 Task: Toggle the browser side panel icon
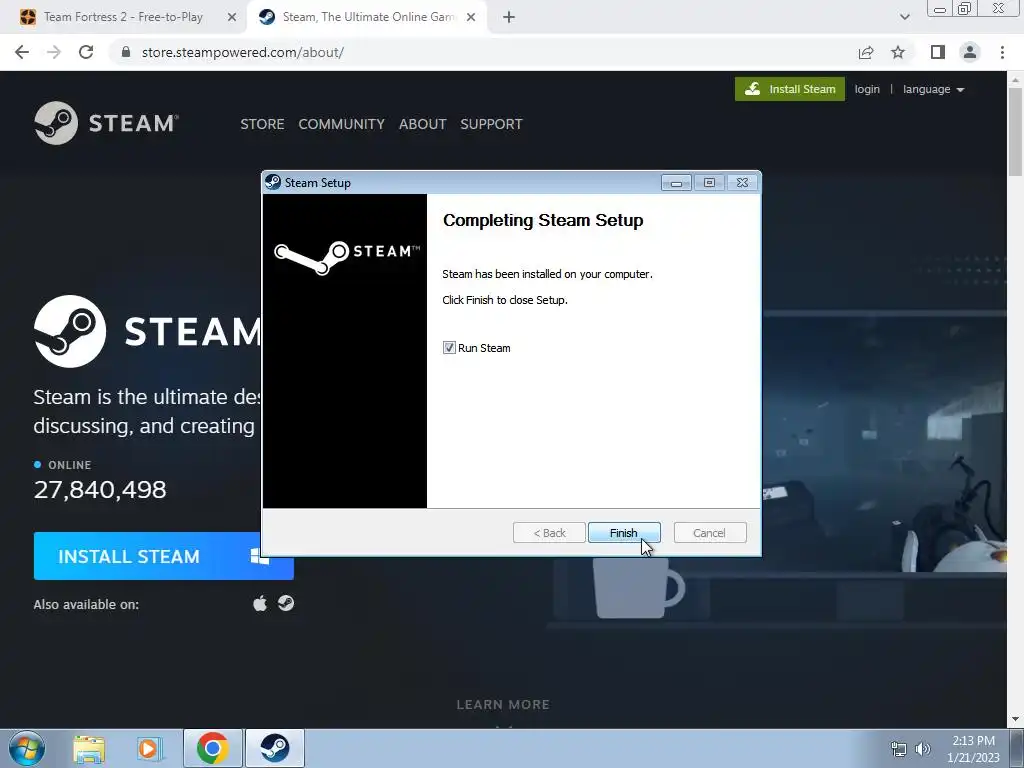click(938, 52)
